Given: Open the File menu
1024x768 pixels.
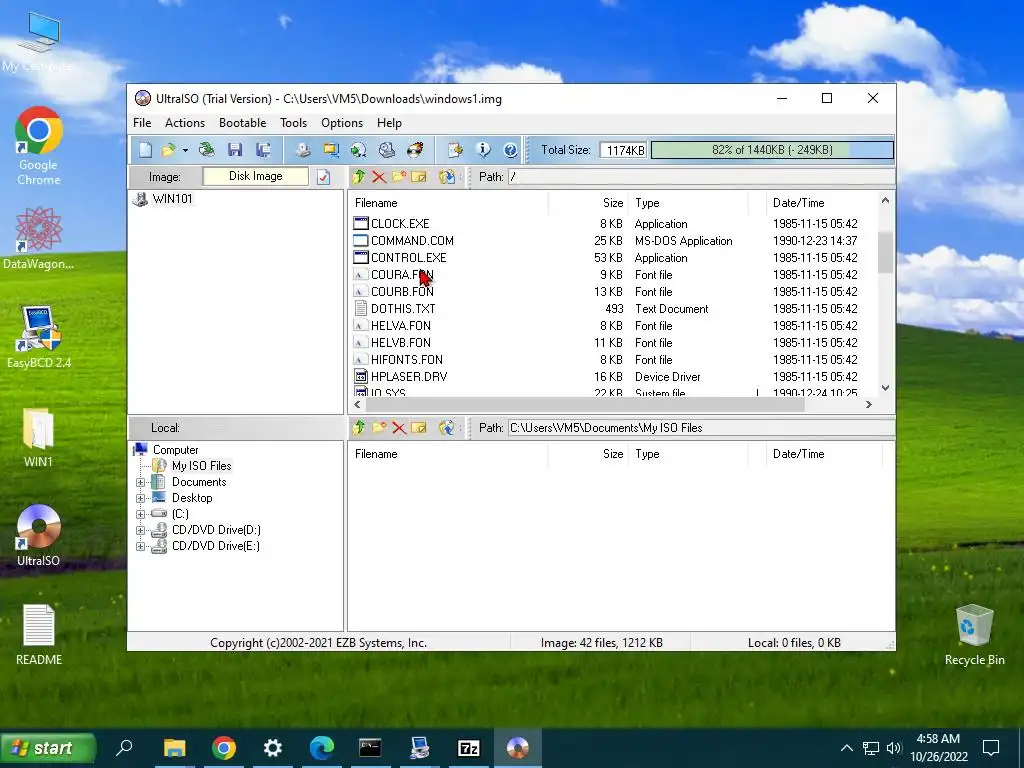Looking at the screenshot, I should 142,123.
